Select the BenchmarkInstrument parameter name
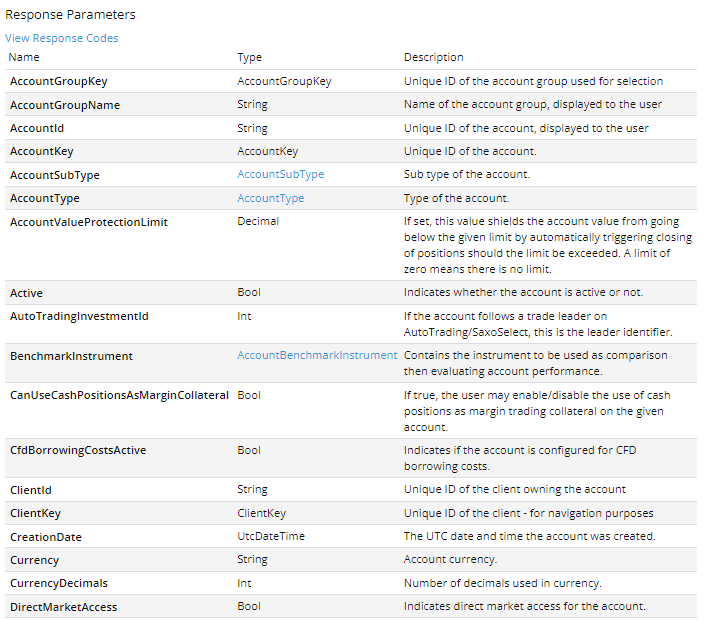 [71, 356]
